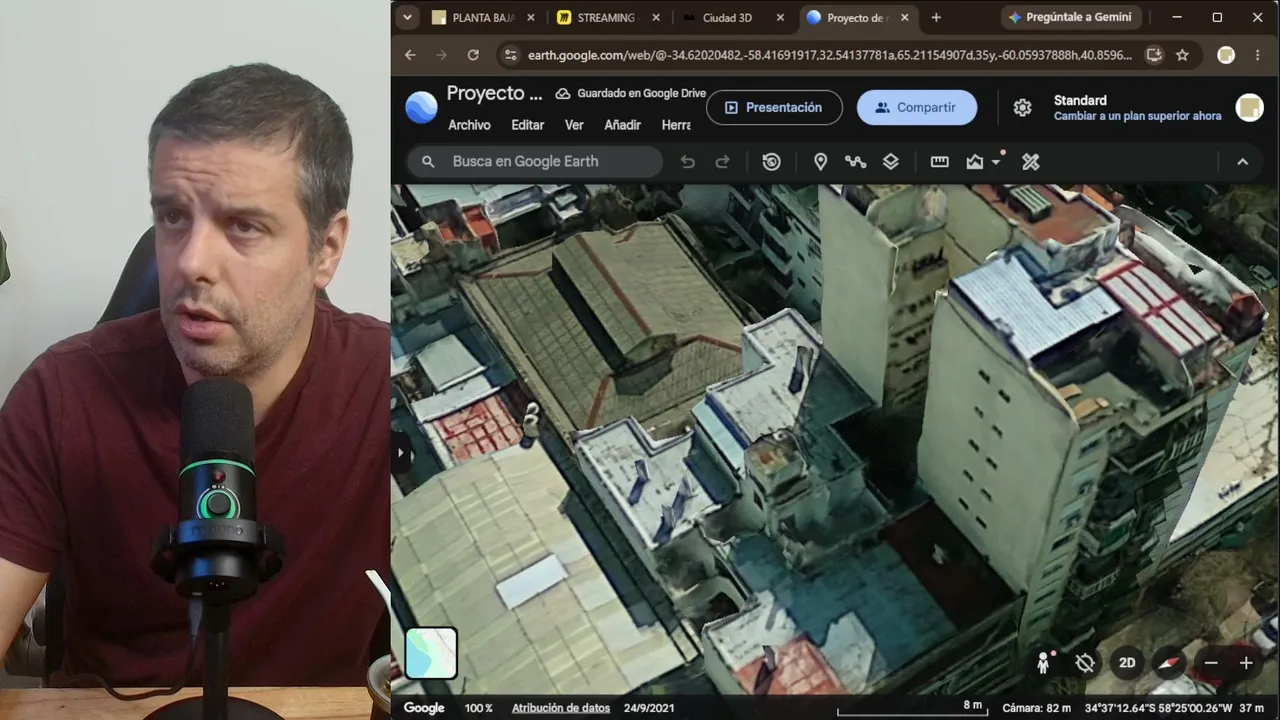
Task: Click the project title Proyecto
Action: (x=494, y=93)
